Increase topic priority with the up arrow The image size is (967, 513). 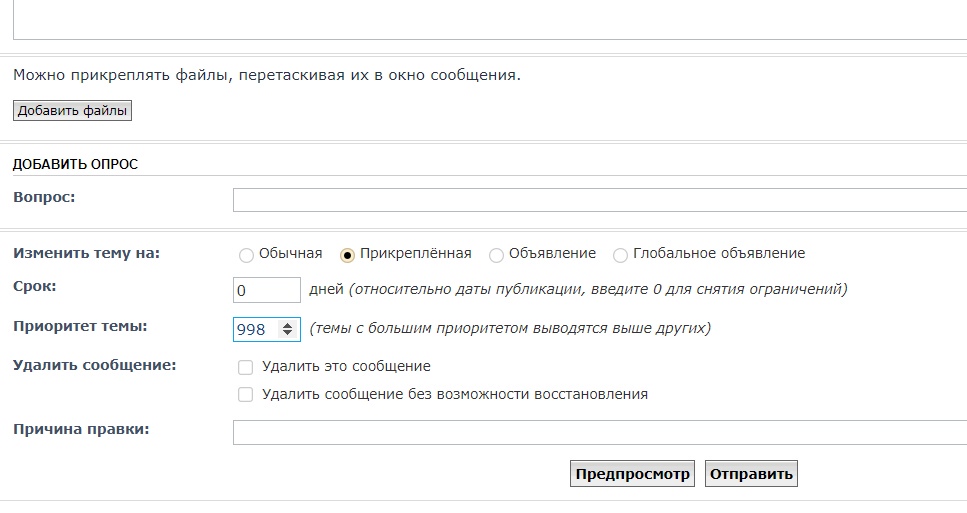tap(287, 324)
